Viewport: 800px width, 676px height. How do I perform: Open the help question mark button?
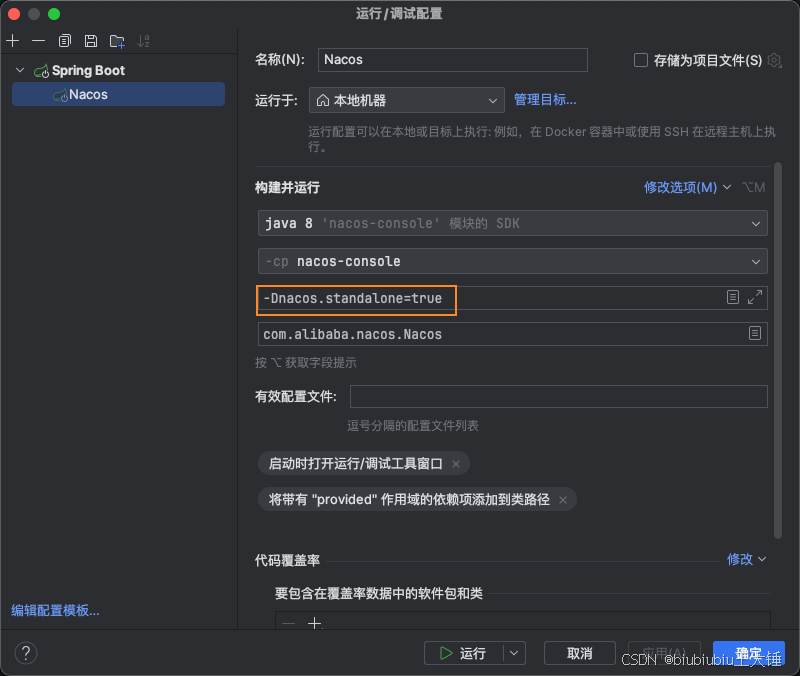pyautogui.click(x=26, y=653)
